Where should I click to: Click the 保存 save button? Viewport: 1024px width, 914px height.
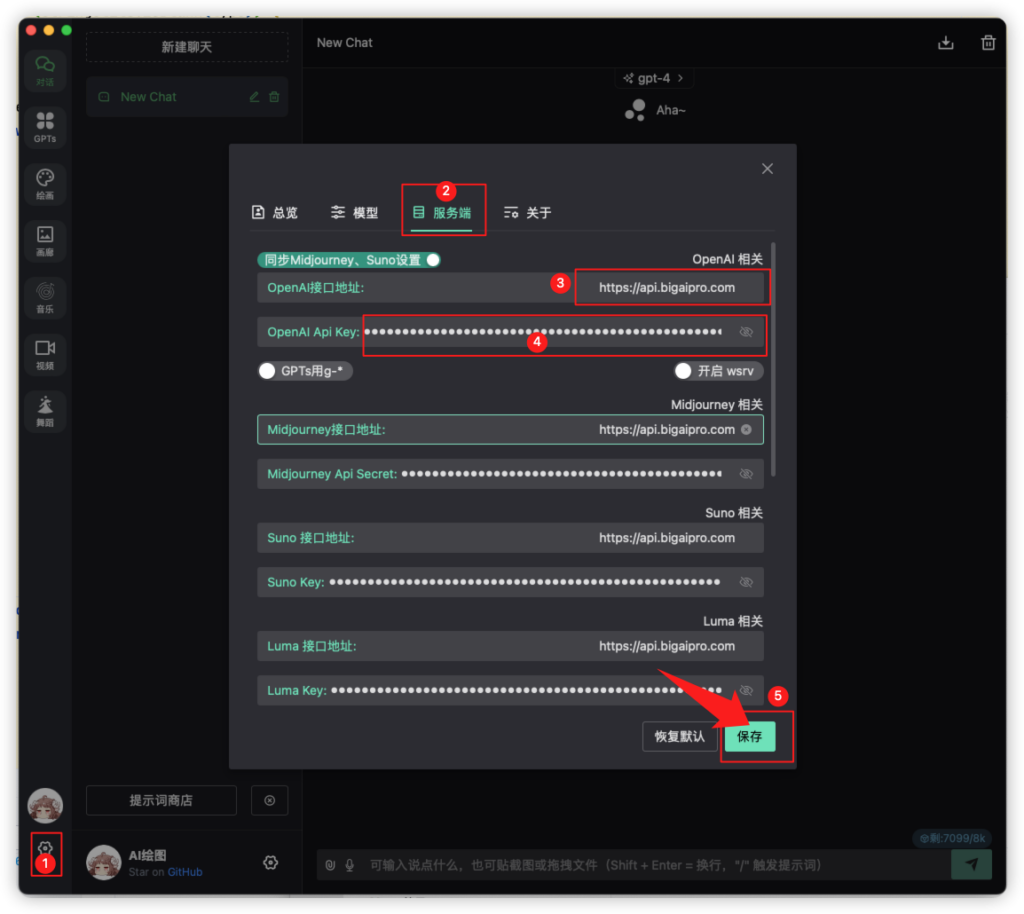tap(750, 736)
